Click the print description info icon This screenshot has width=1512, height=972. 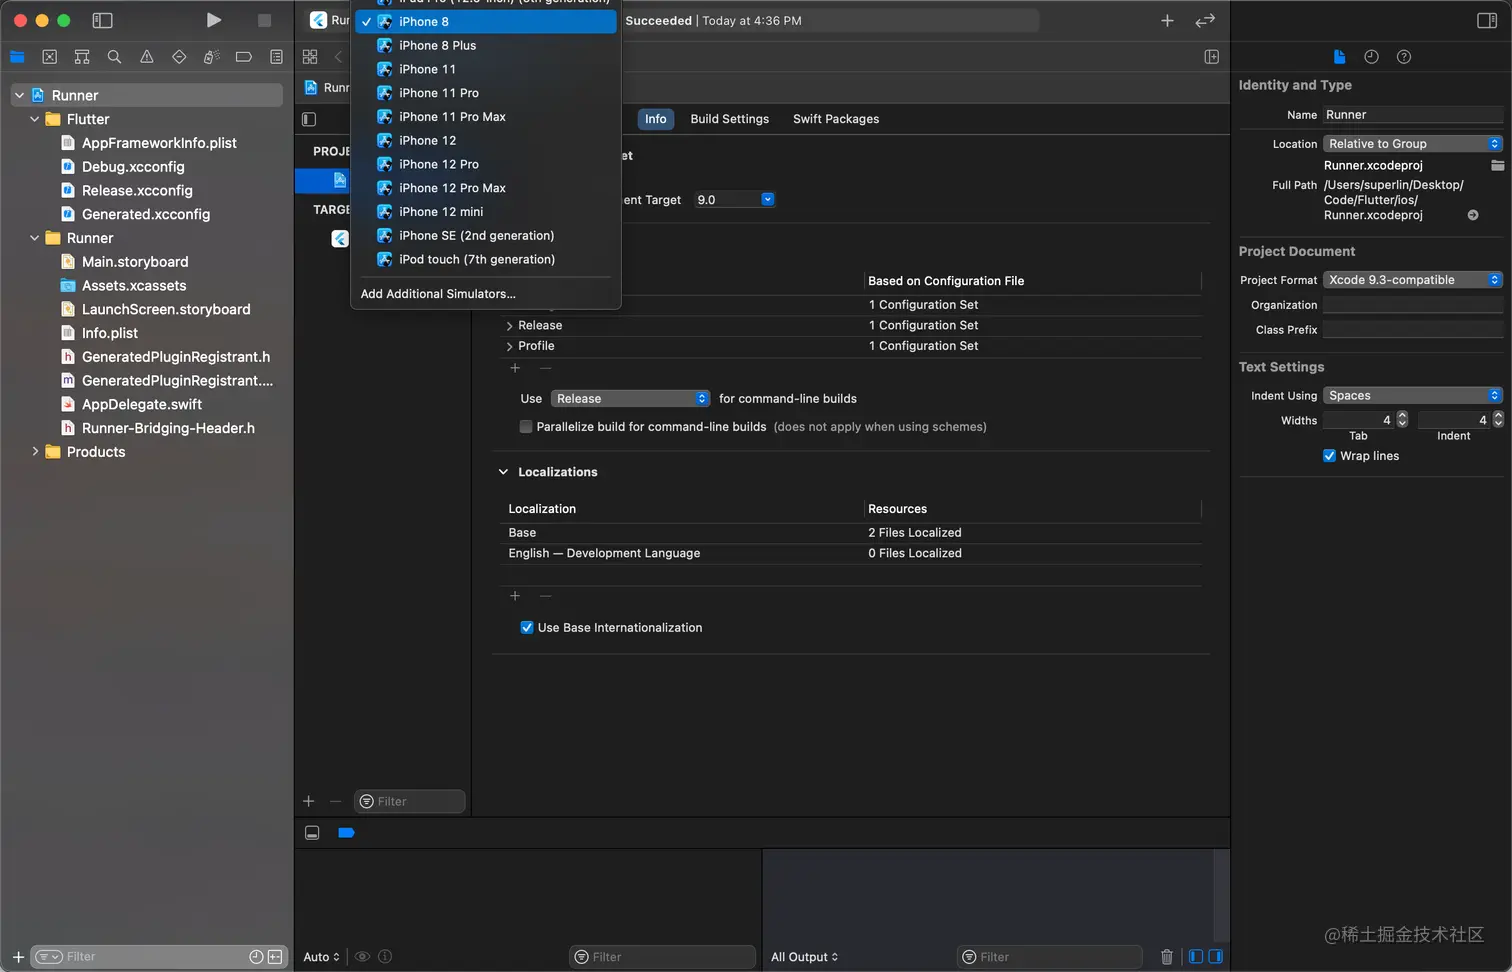(385, 957)
